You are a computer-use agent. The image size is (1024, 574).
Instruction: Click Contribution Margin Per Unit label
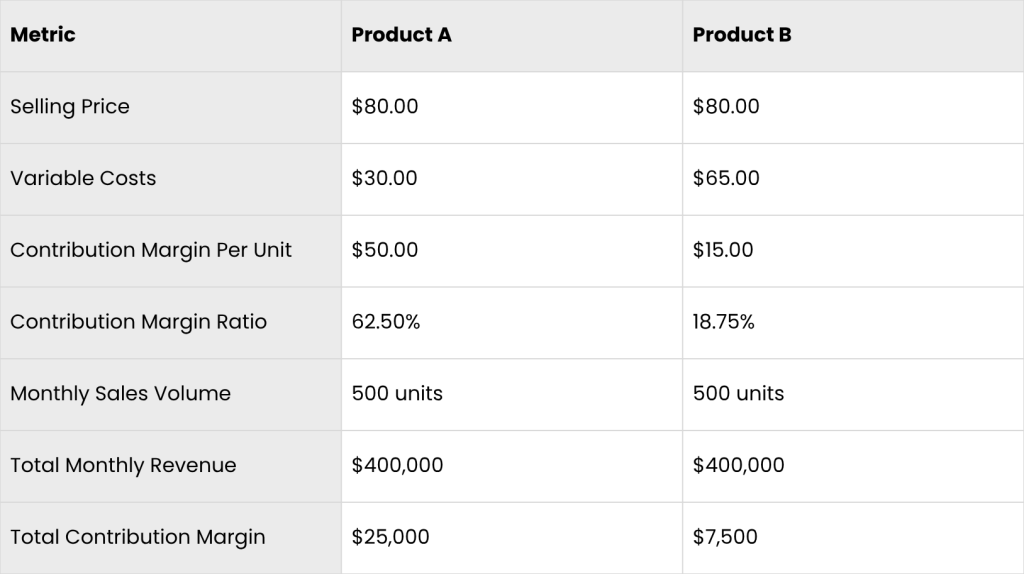[x=151, y=250]
